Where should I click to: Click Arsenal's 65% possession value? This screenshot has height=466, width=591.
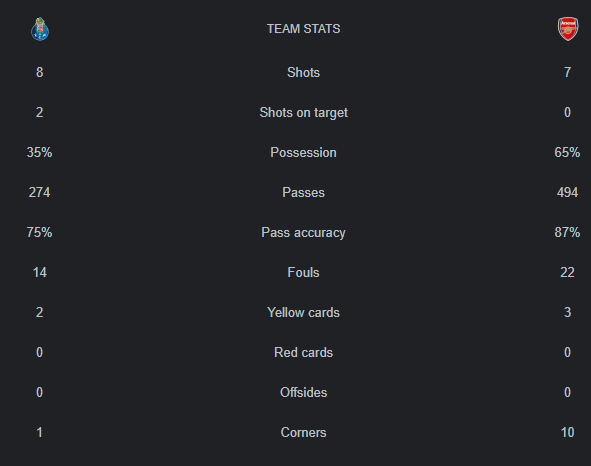tap(567, 153)
